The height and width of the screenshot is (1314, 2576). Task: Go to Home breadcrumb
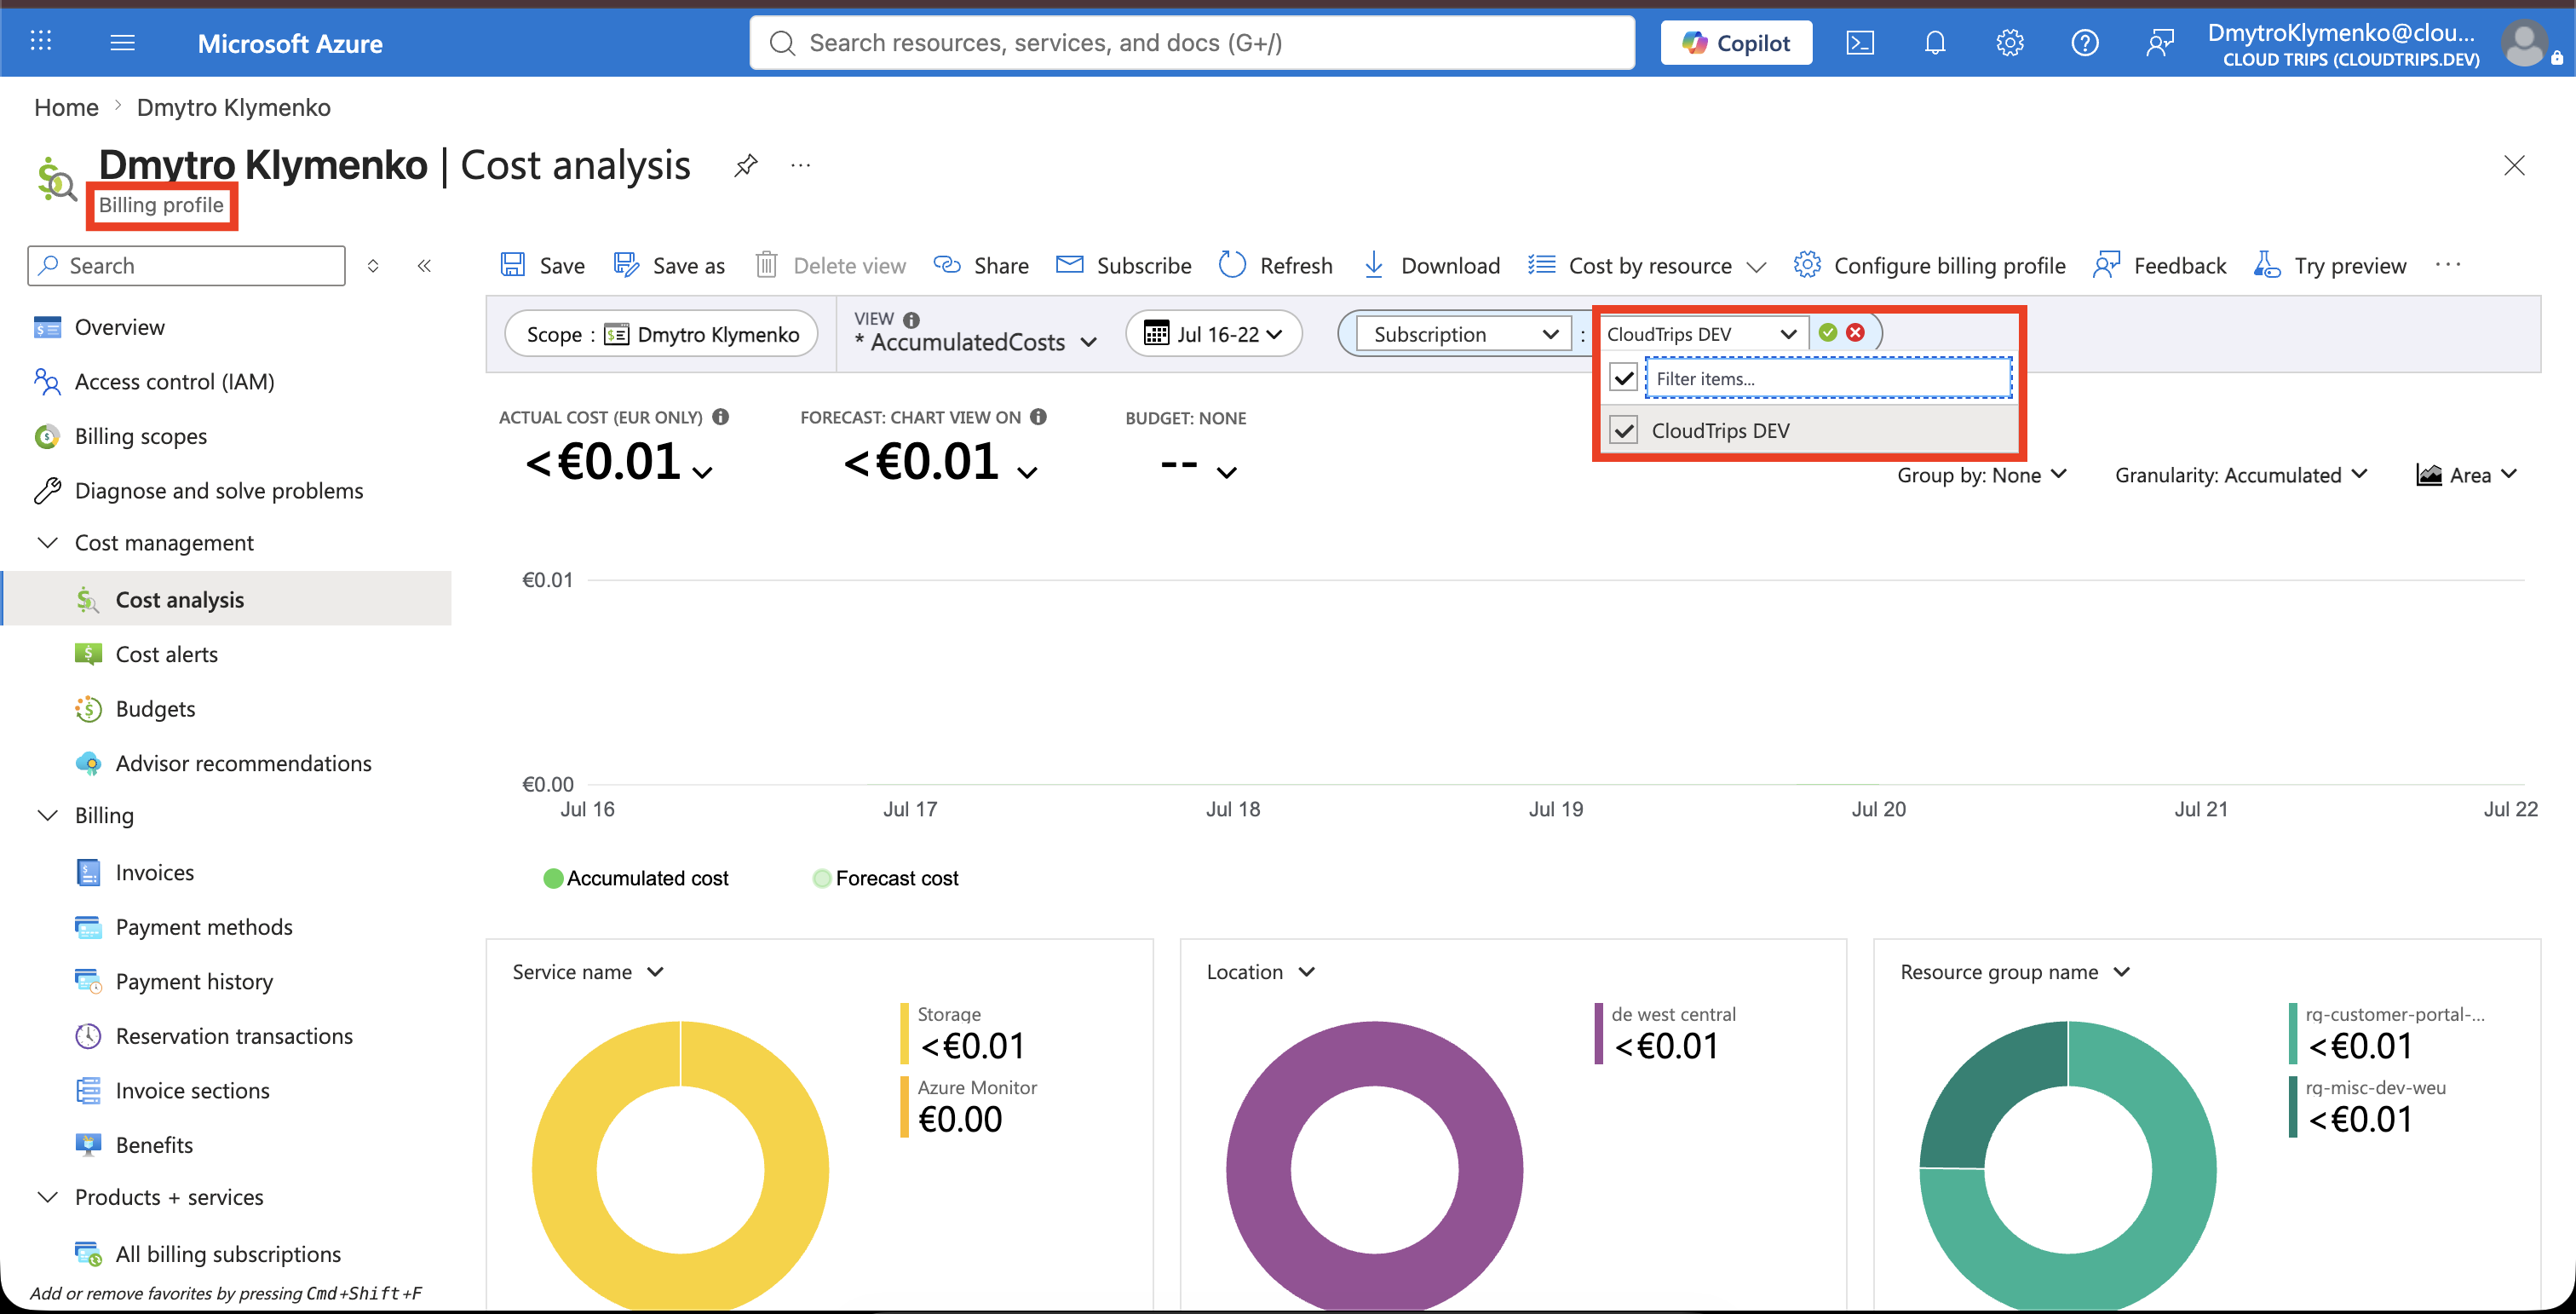66,107
